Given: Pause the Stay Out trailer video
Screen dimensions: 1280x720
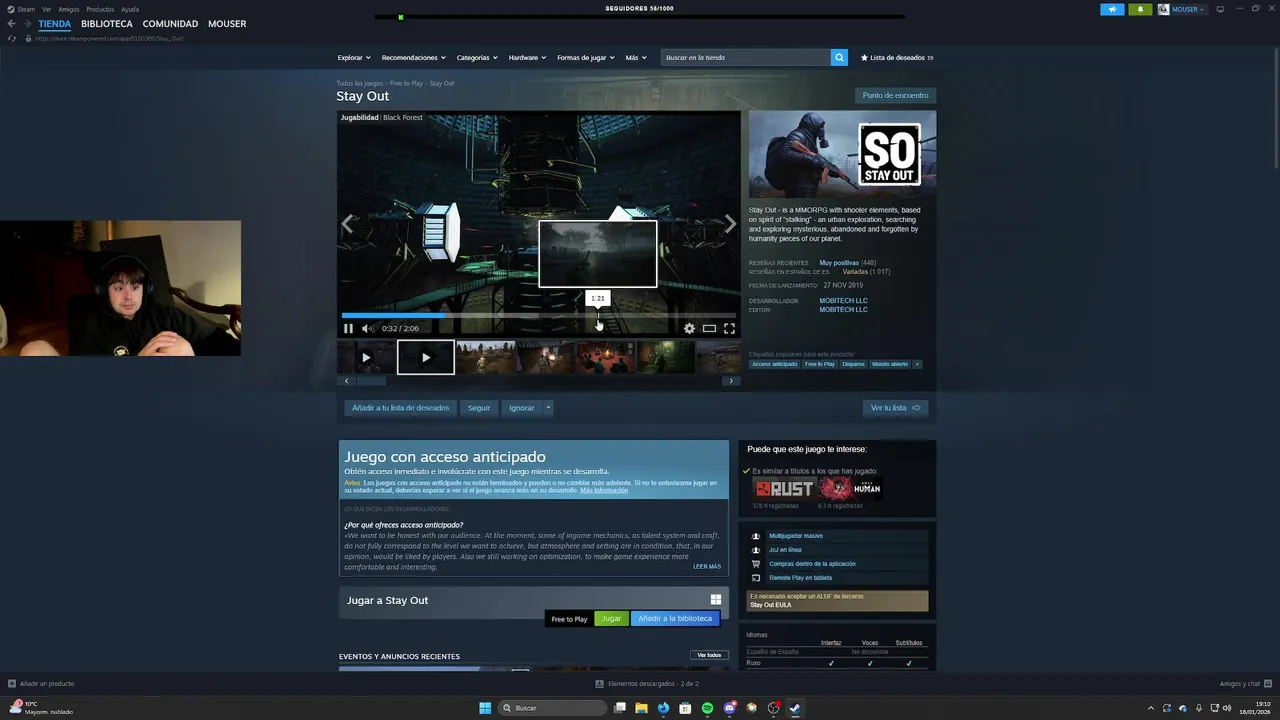Looking at the screenshot, I should (x=348, y=328).
